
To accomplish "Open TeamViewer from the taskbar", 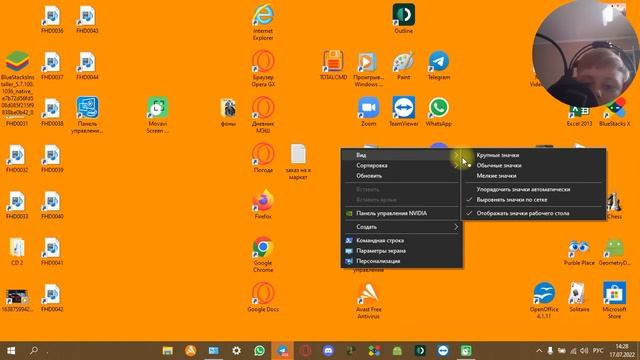I will pyautogui.click(x=443, y=351).
